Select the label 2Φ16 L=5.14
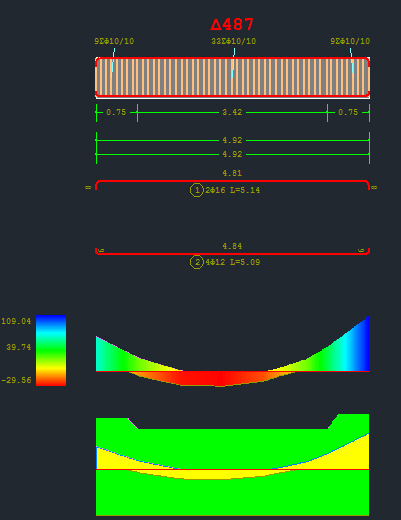 tap(233, 190)
